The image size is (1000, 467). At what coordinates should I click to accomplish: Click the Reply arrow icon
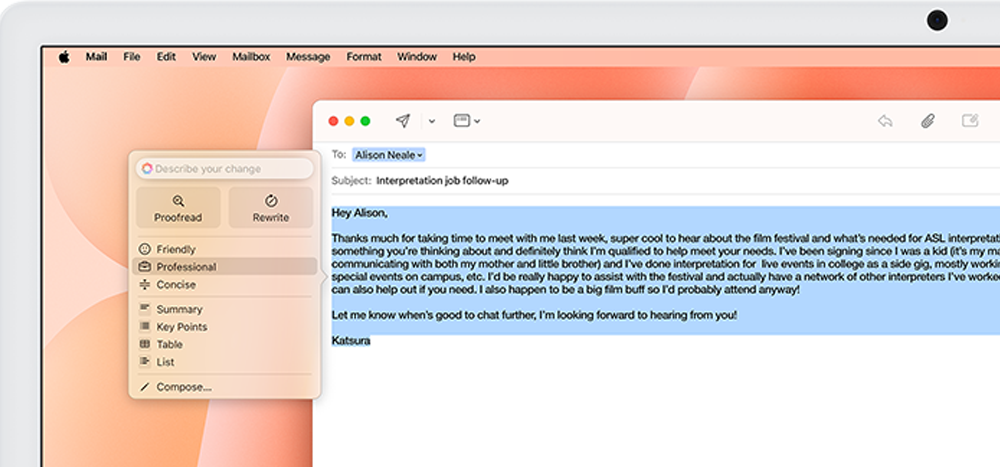point(885,121)
